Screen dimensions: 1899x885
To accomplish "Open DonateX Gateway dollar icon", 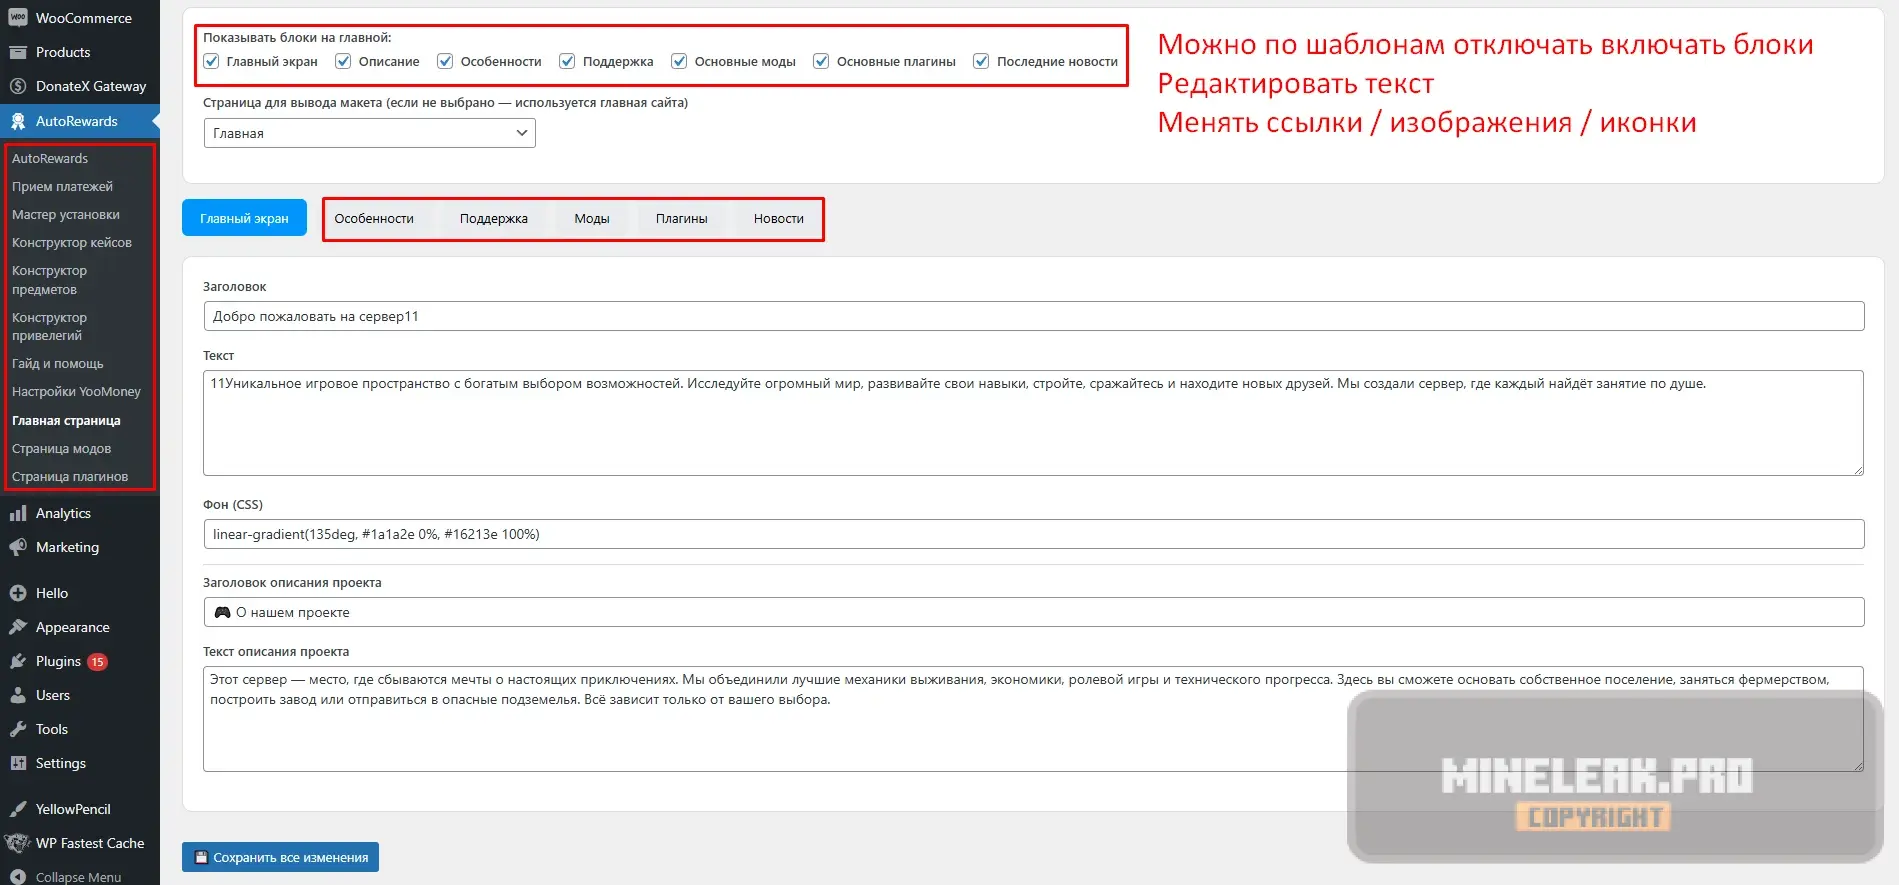I will click(x=18, y=86).
